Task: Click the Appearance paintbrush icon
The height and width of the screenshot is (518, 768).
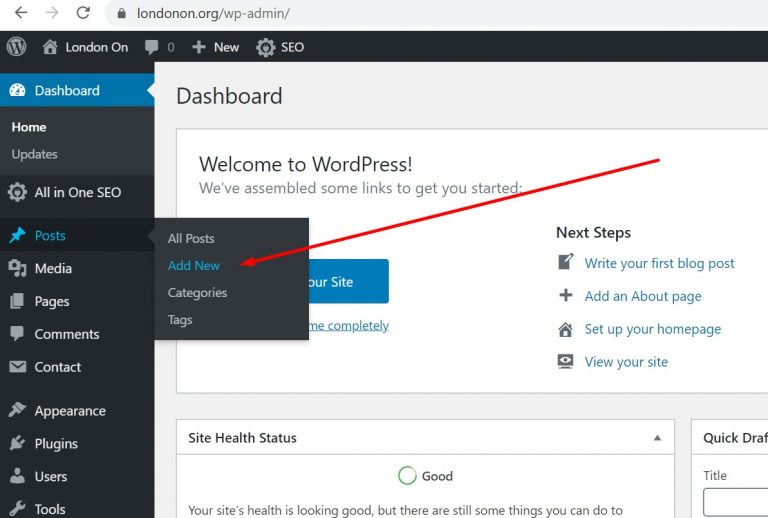Action: click(x=17, y=410)
